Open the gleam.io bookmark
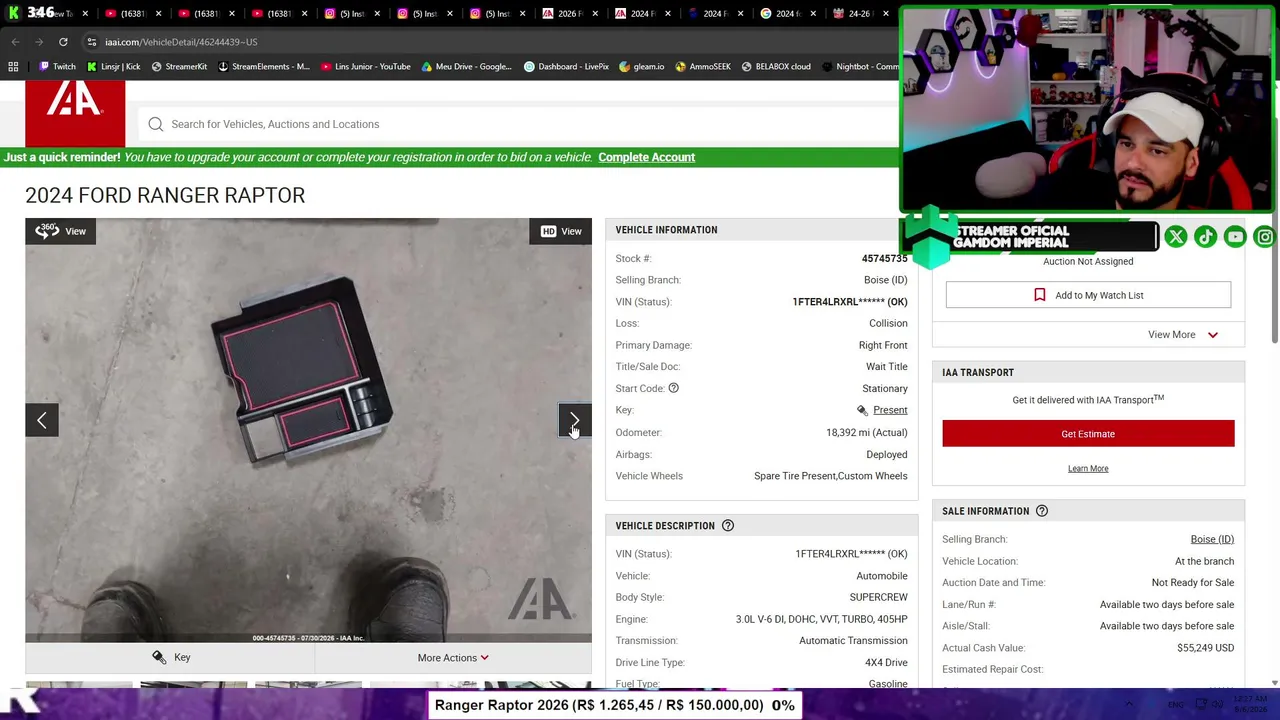 [x=641, y=67]
